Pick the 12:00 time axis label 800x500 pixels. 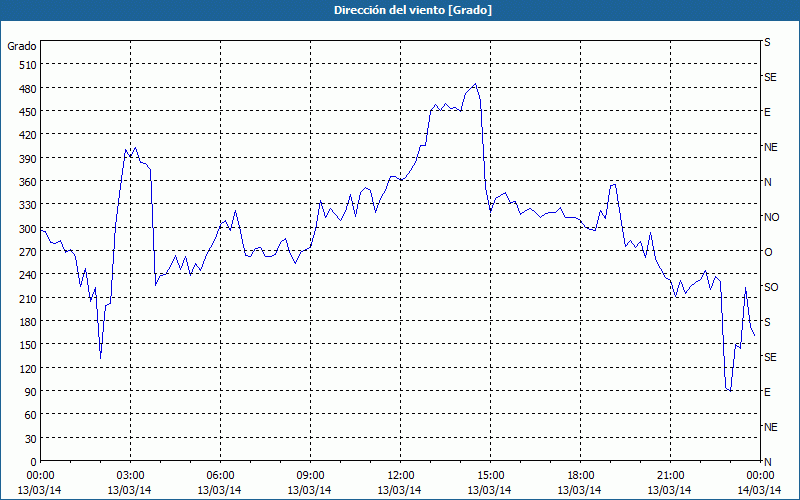400,476
